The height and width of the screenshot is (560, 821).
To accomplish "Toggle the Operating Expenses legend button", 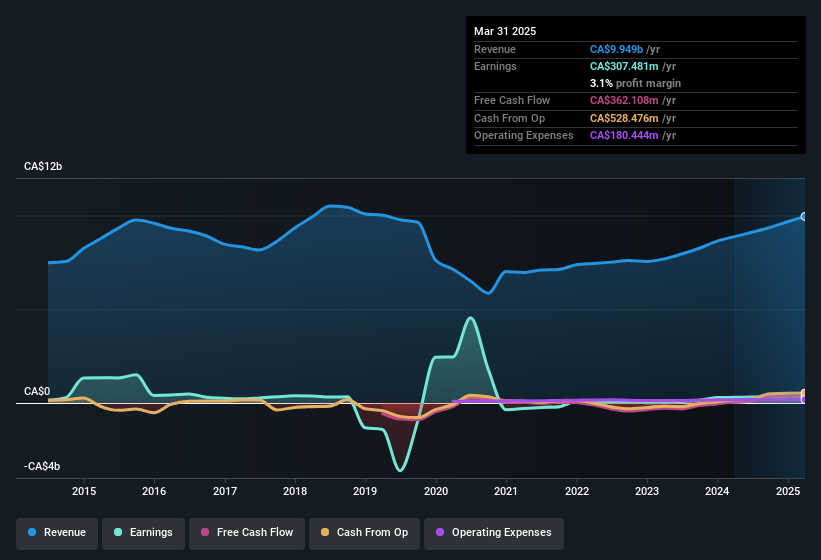I will pyautogui.click(x=493, y=533).
